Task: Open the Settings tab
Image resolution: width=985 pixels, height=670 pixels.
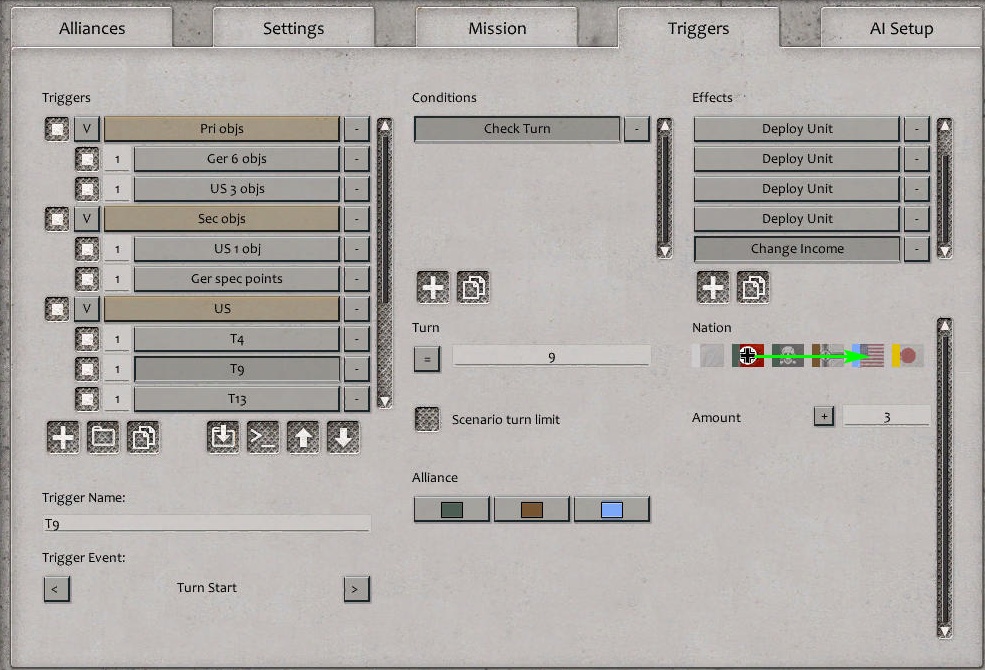Action: pyautogui.click(x=293, y=28)
